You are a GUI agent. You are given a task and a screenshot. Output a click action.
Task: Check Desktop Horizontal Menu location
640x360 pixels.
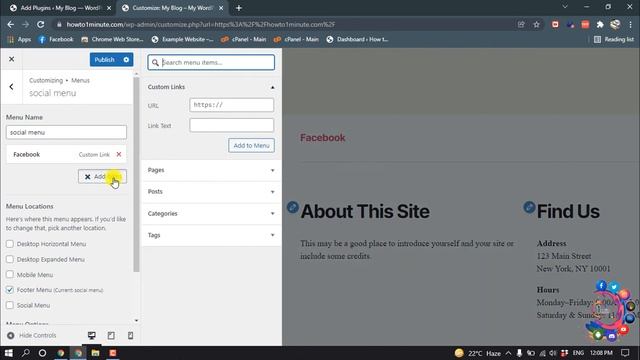point(10,244)
